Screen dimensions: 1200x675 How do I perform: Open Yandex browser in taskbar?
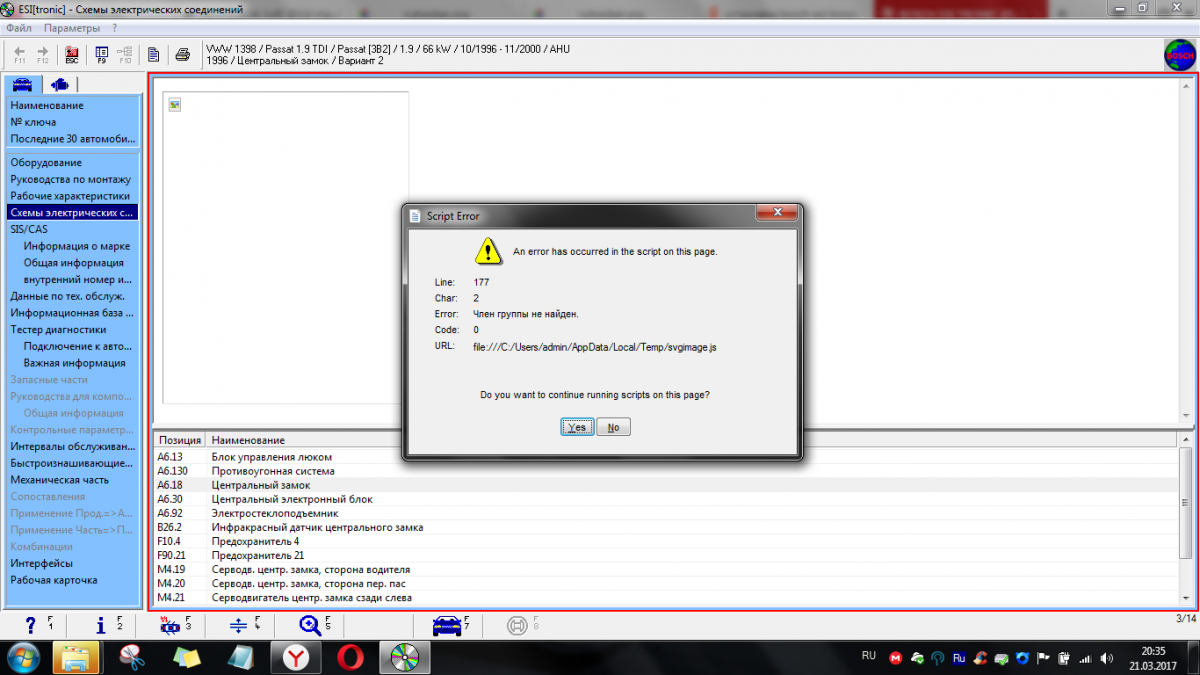pos(296,657)
